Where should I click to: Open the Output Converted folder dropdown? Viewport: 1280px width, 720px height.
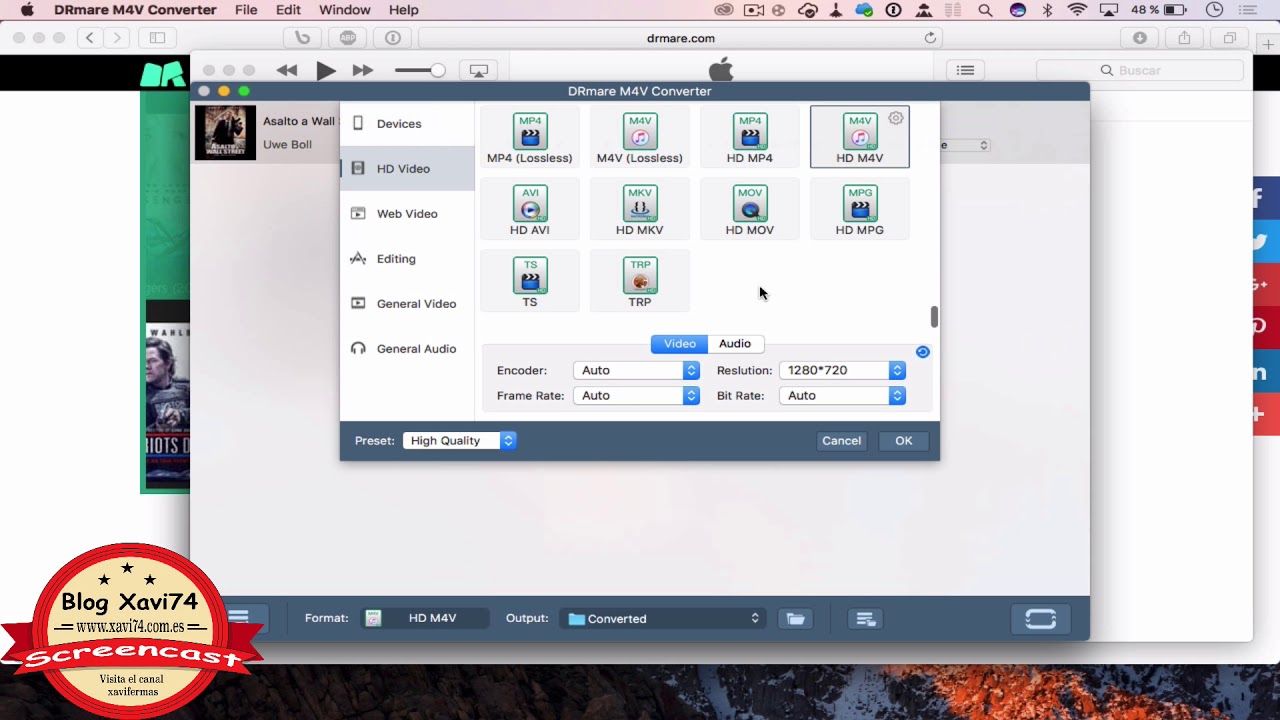point(664,619)
